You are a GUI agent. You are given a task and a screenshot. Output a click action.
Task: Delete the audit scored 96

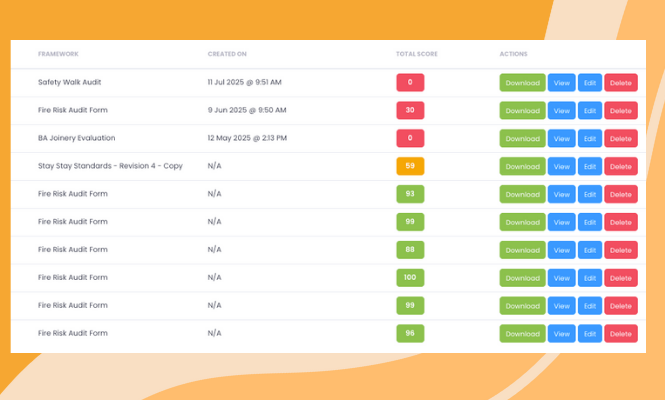click(620, 334)
